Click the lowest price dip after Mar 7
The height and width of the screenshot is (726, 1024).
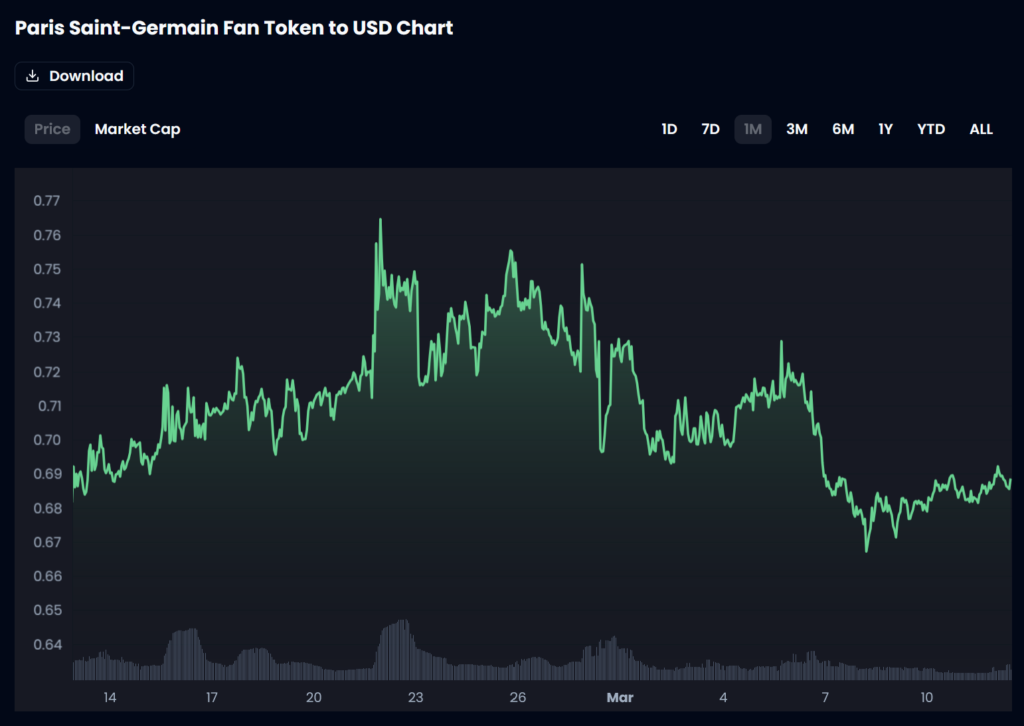(x=867, y=549)
